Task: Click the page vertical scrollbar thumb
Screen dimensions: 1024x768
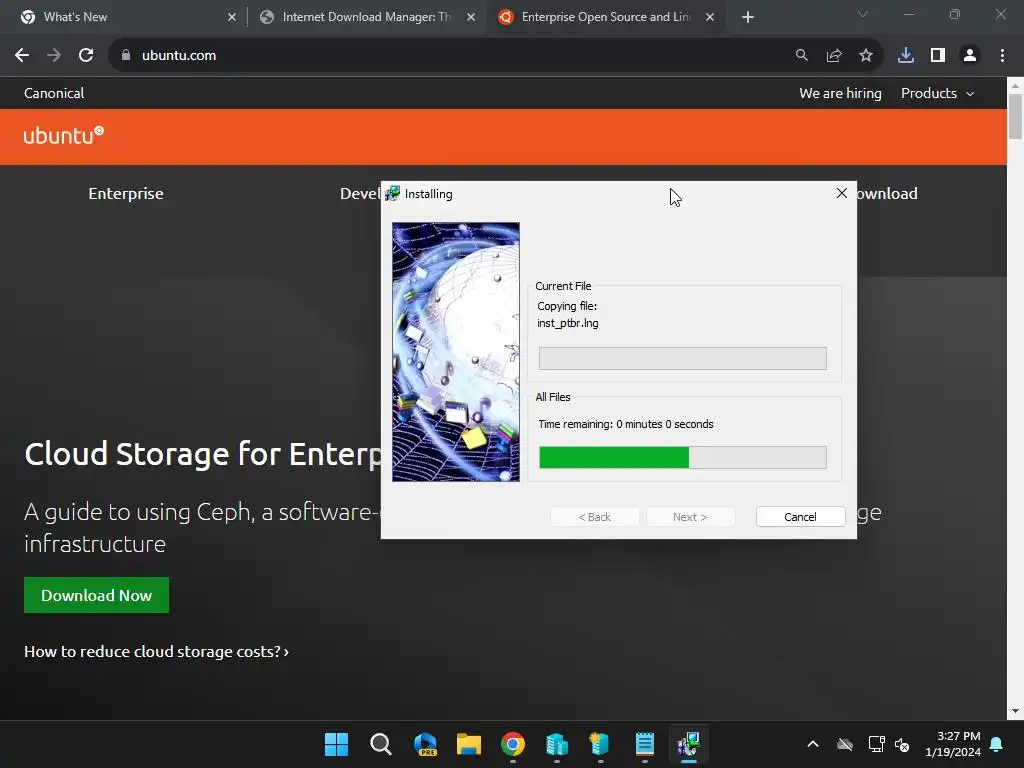Action: [1015, 117]
